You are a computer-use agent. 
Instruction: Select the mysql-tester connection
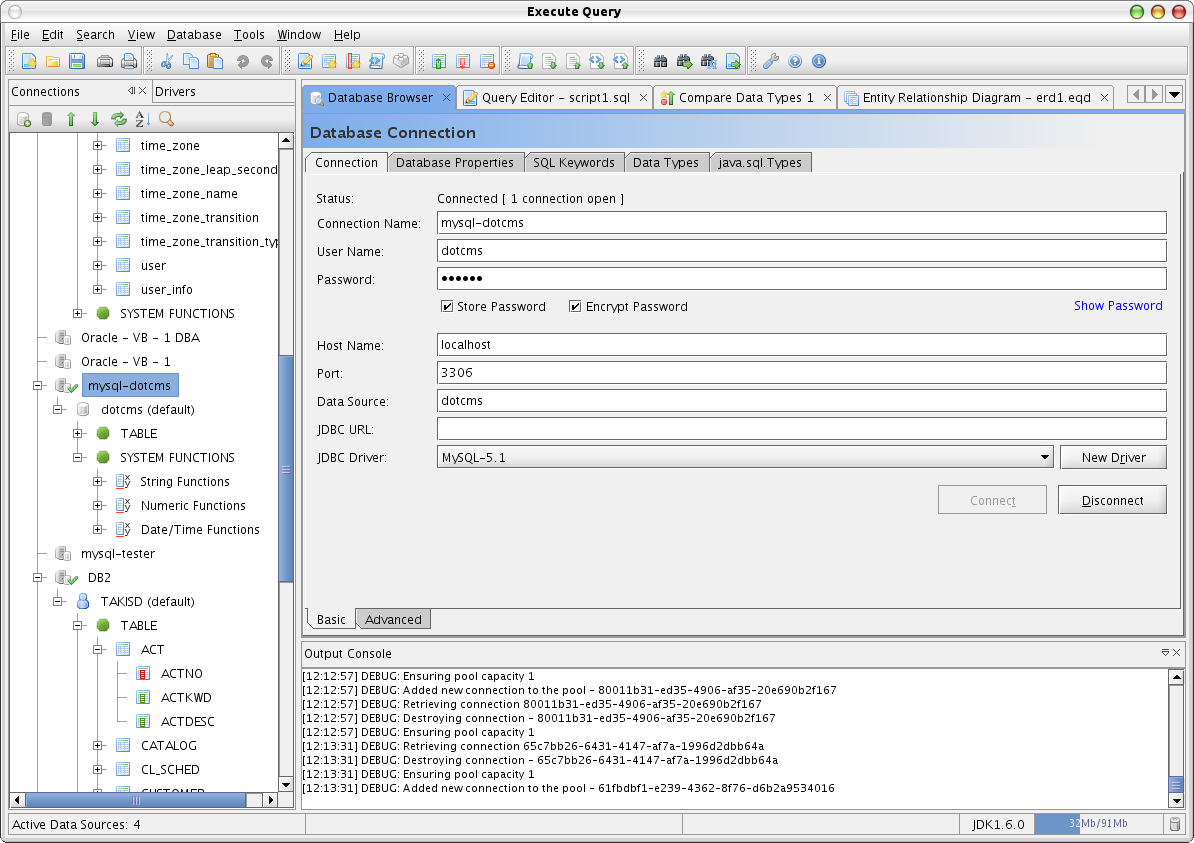[x=117, y=554]
